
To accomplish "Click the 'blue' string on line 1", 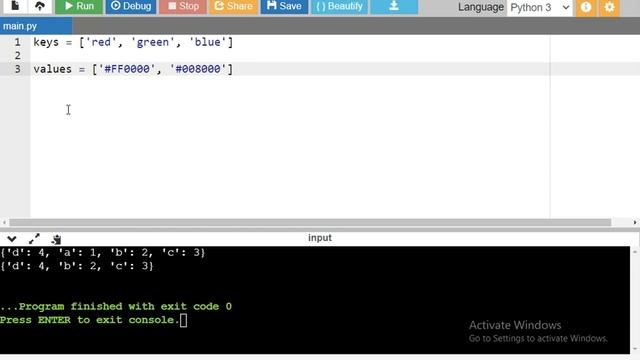I will [207, 42].
